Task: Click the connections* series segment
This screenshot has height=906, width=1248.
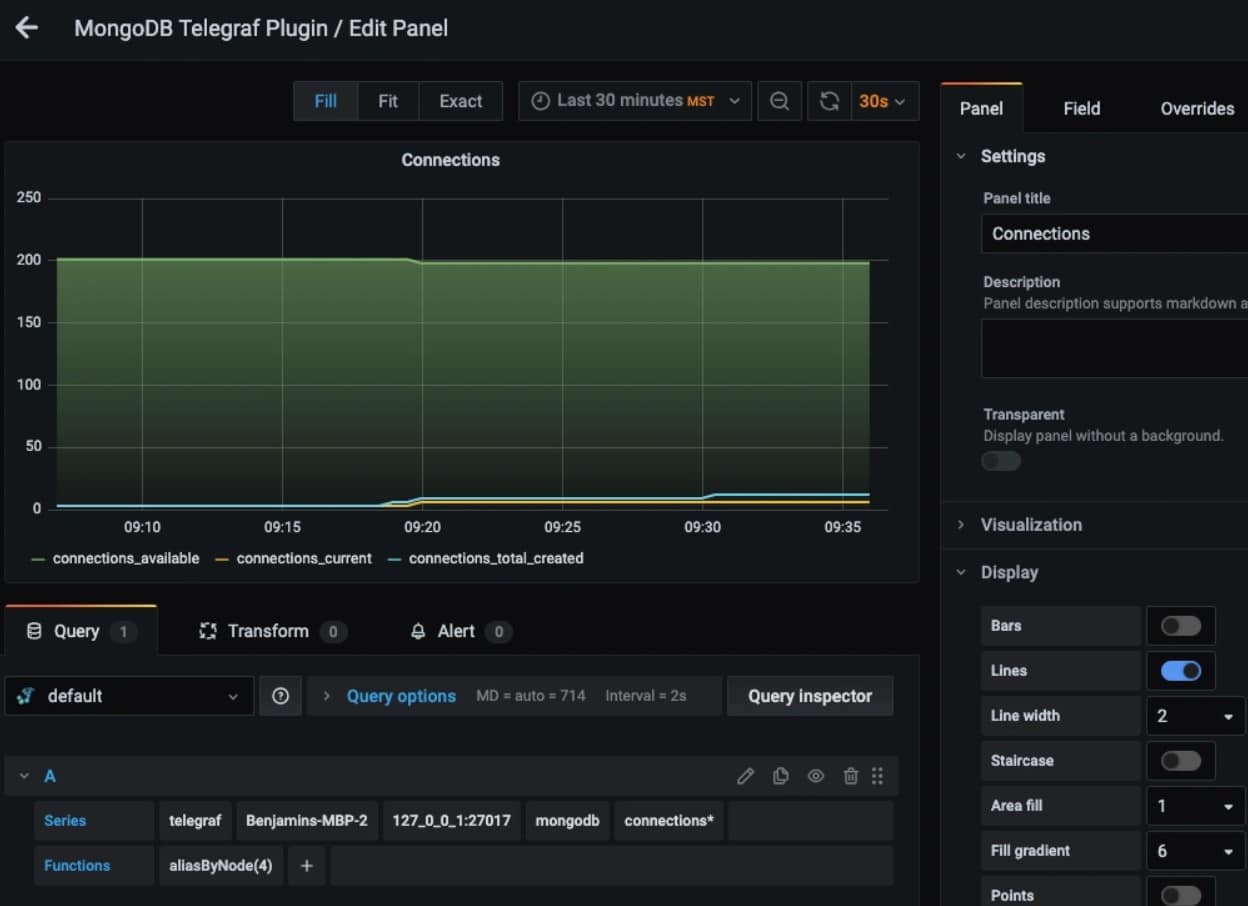Action: 669,821
